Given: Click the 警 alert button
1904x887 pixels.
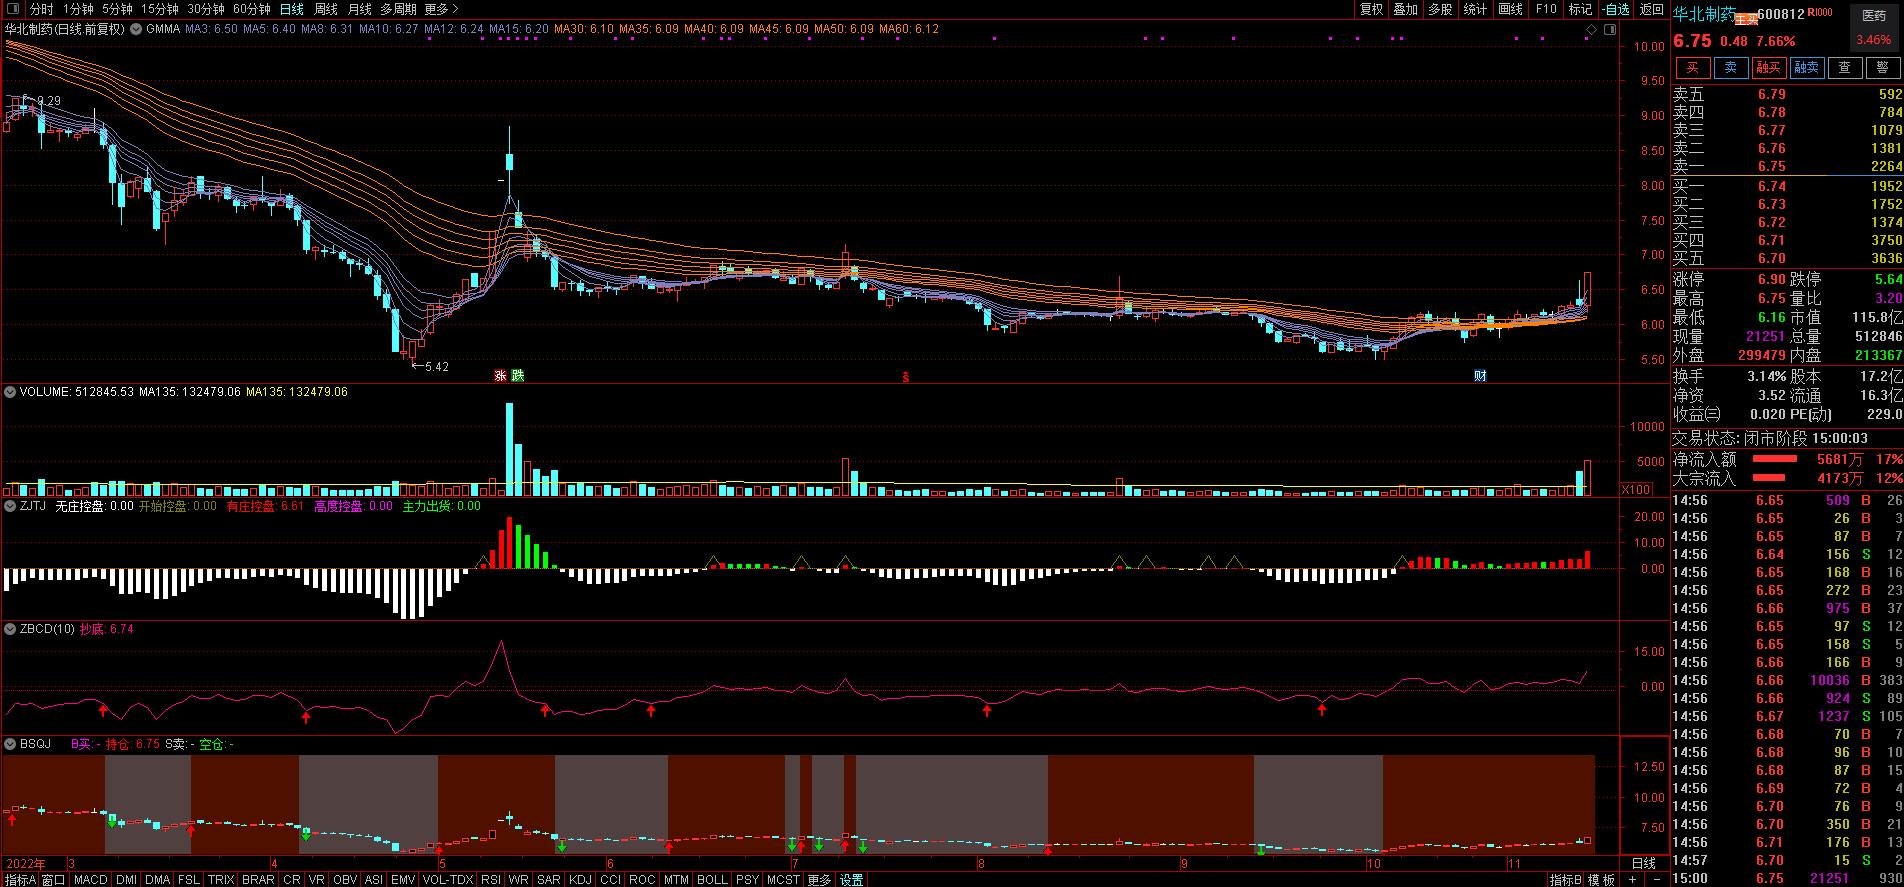Looking at the screenshot, I should [1882, 68].
